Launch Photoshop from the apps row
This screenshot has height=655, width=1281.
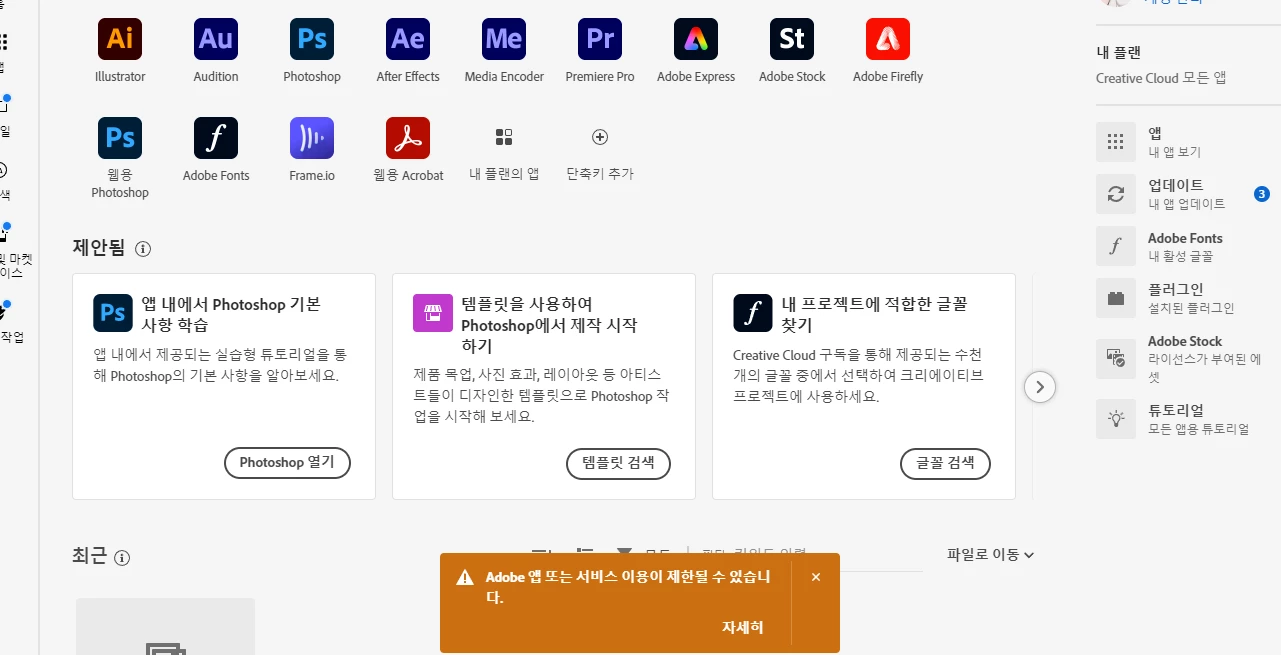(312, 39)
